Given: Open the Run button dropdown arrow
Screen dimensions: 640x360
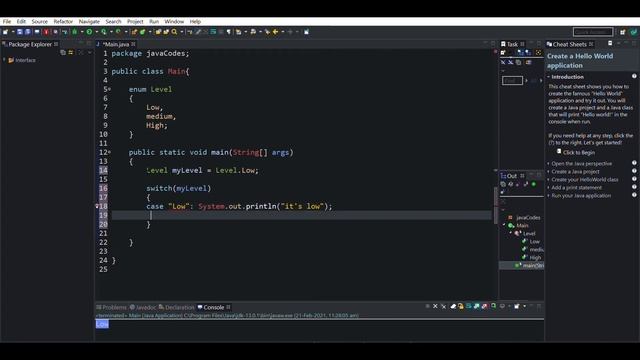Looking at the screenshot, I should [x=97, y=31].
